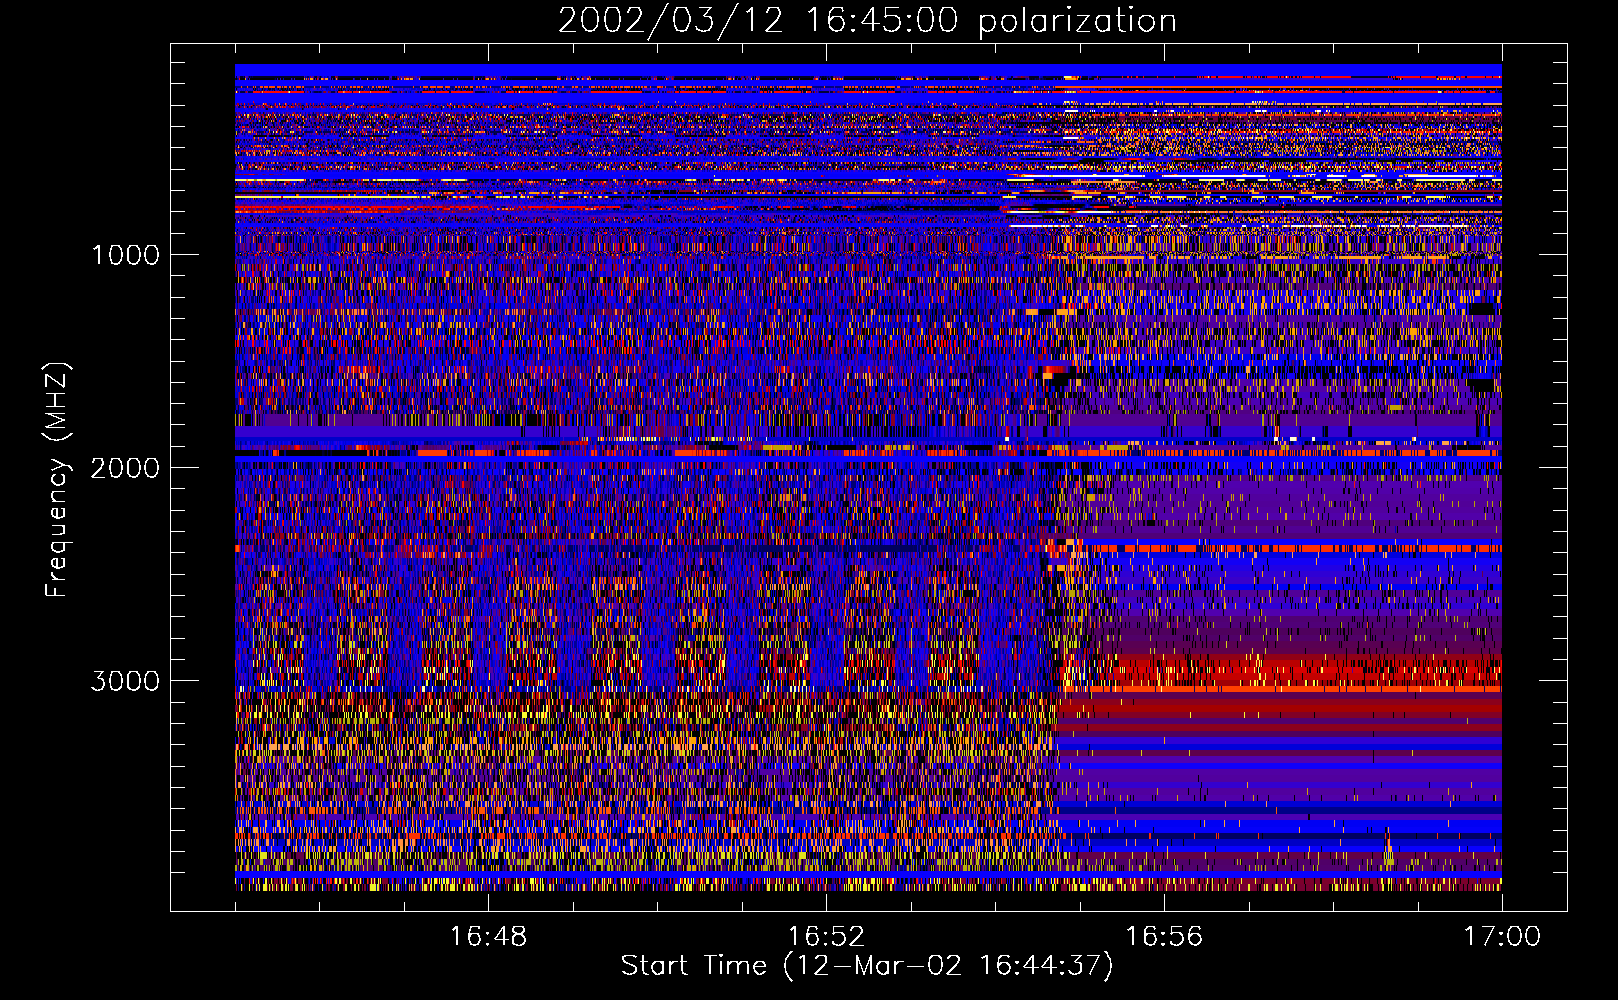The height and width of the screenshot is (1000, 1618).
Task: Click the 17:00 time tick label
Action: [1502, 937]
